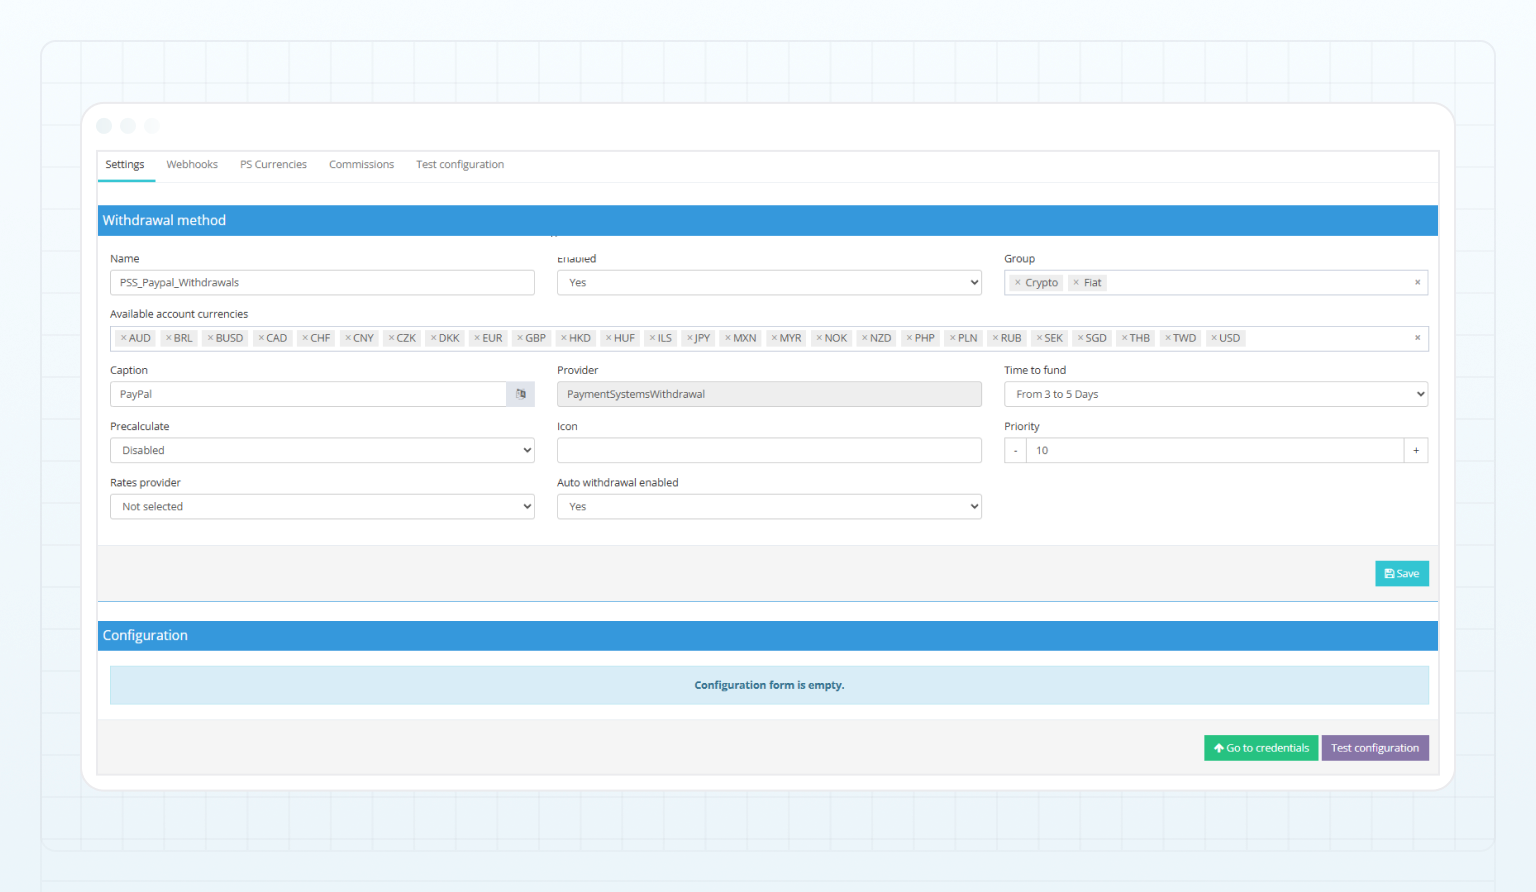
Task: Remove the SGD currency tag
Action: [x=1080, y=338]
